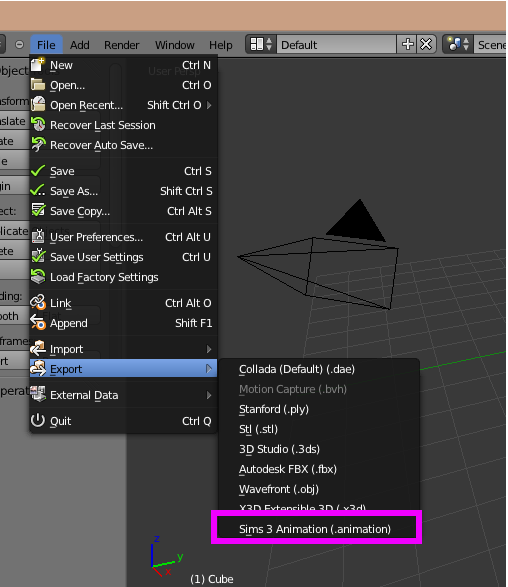Screen dimensions: 508x587
Task: Click the Export icon
Action: (38, 369)
